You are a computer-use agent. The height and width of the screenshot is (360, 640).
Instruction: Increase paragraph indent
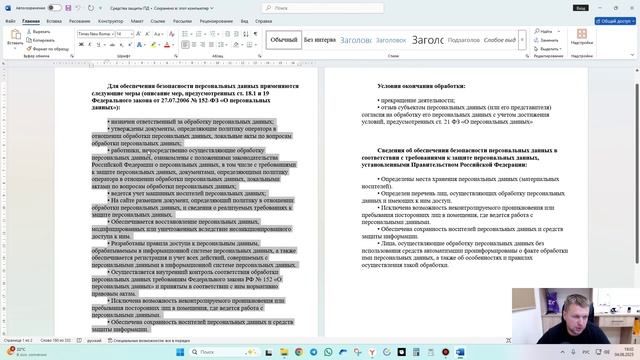click(236, 34)
